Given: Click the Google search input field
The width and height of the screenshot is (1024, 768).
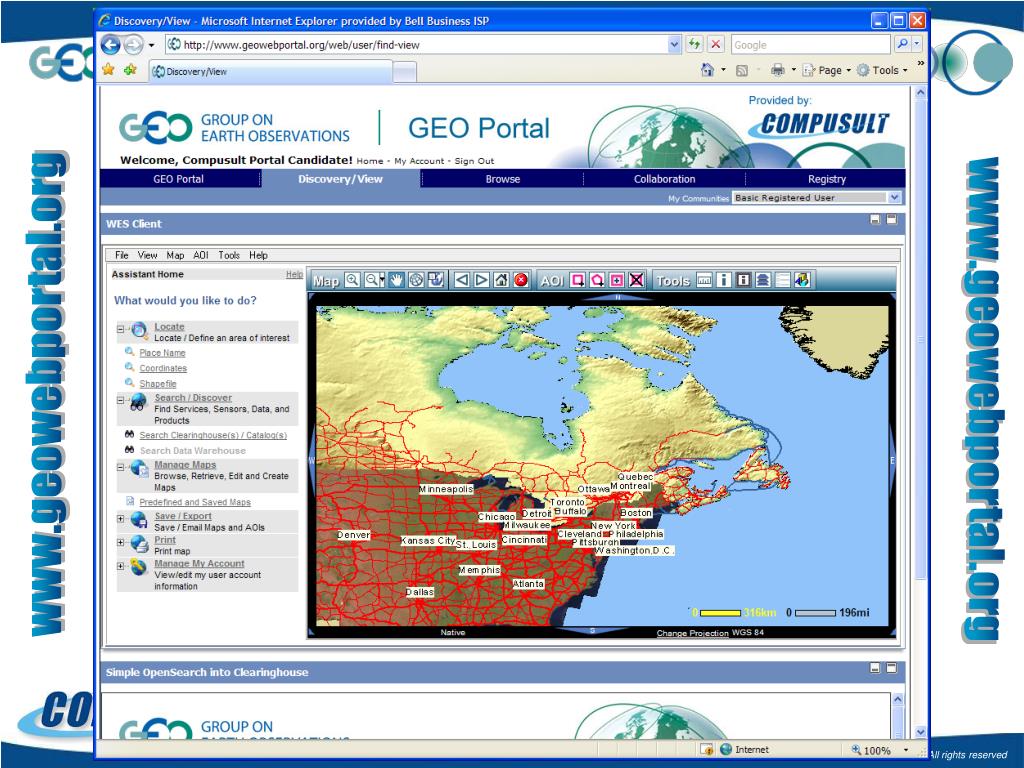Looking at the screenshot, I should (811, 44).
